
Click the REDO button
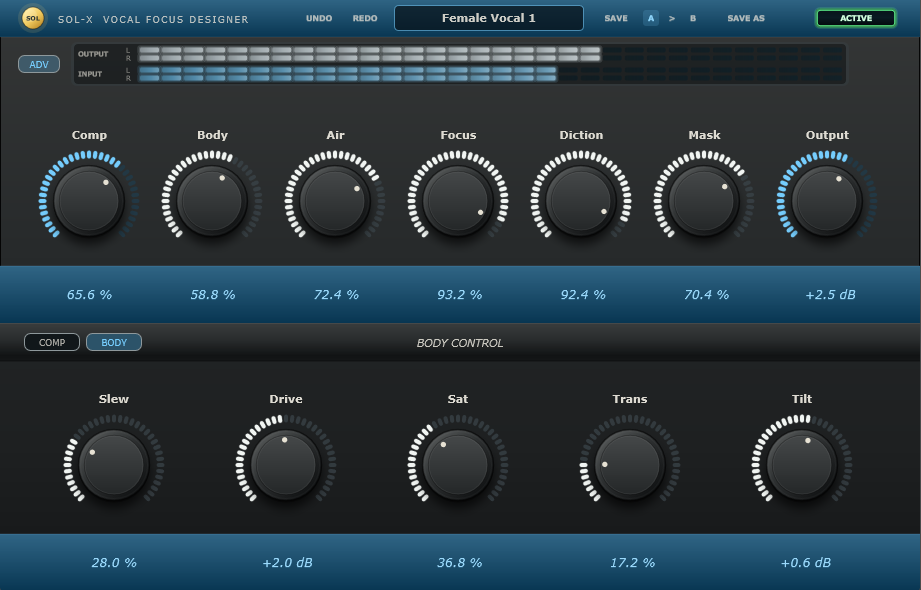point(365,18)
